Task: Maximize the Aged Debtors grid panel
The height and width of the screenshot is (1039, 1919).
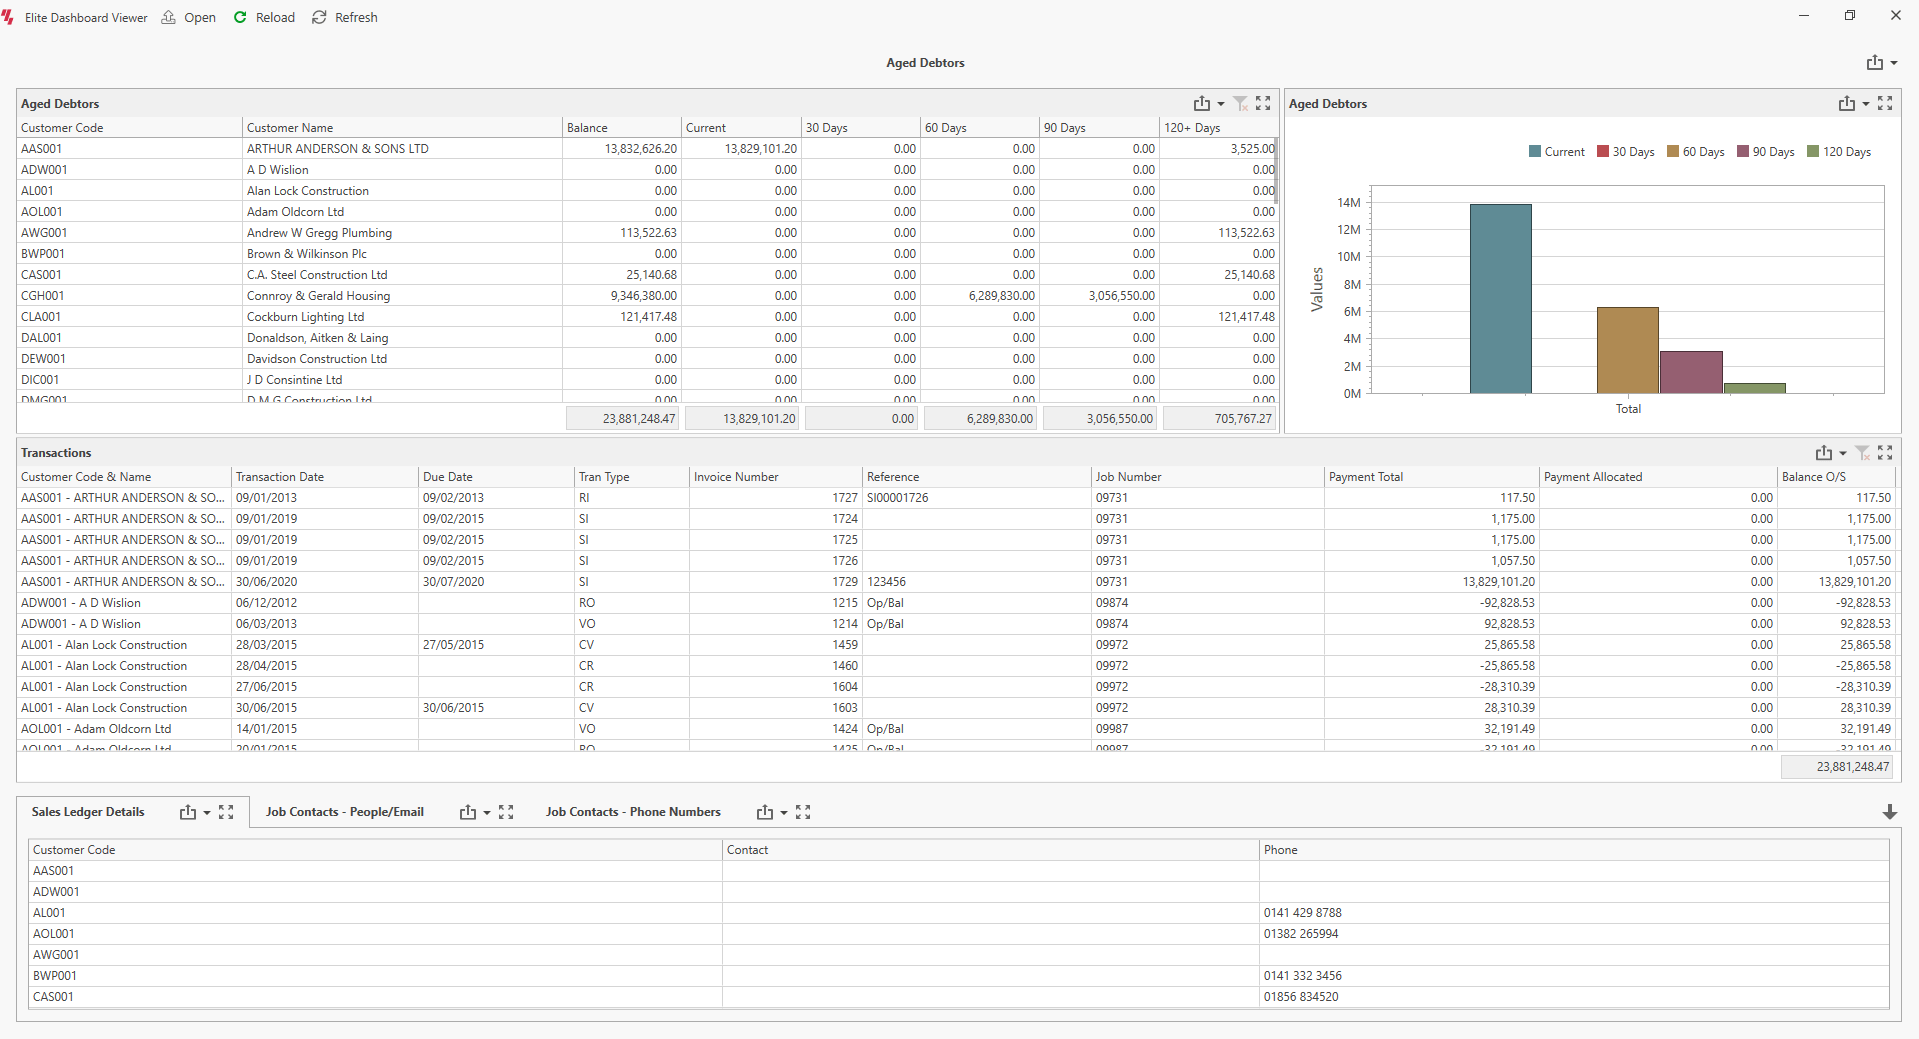Action: pyautogui.click(x=1263, y=104)
